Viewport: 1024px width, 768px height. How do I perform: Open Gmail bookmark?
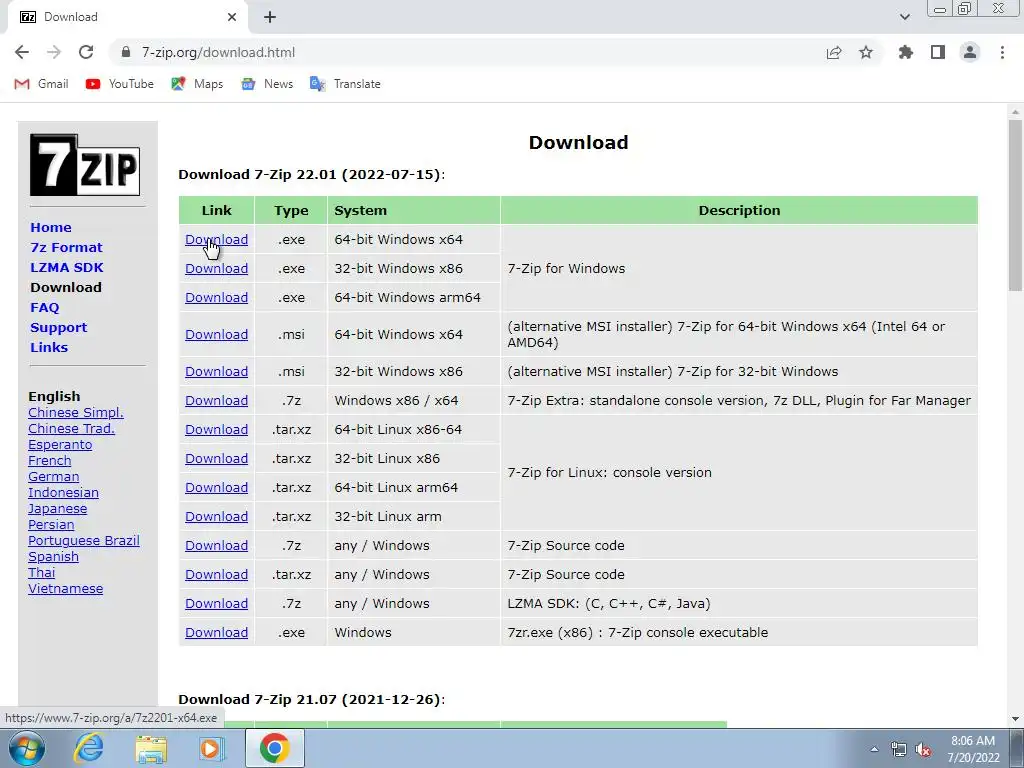click(x=41, y=84)
